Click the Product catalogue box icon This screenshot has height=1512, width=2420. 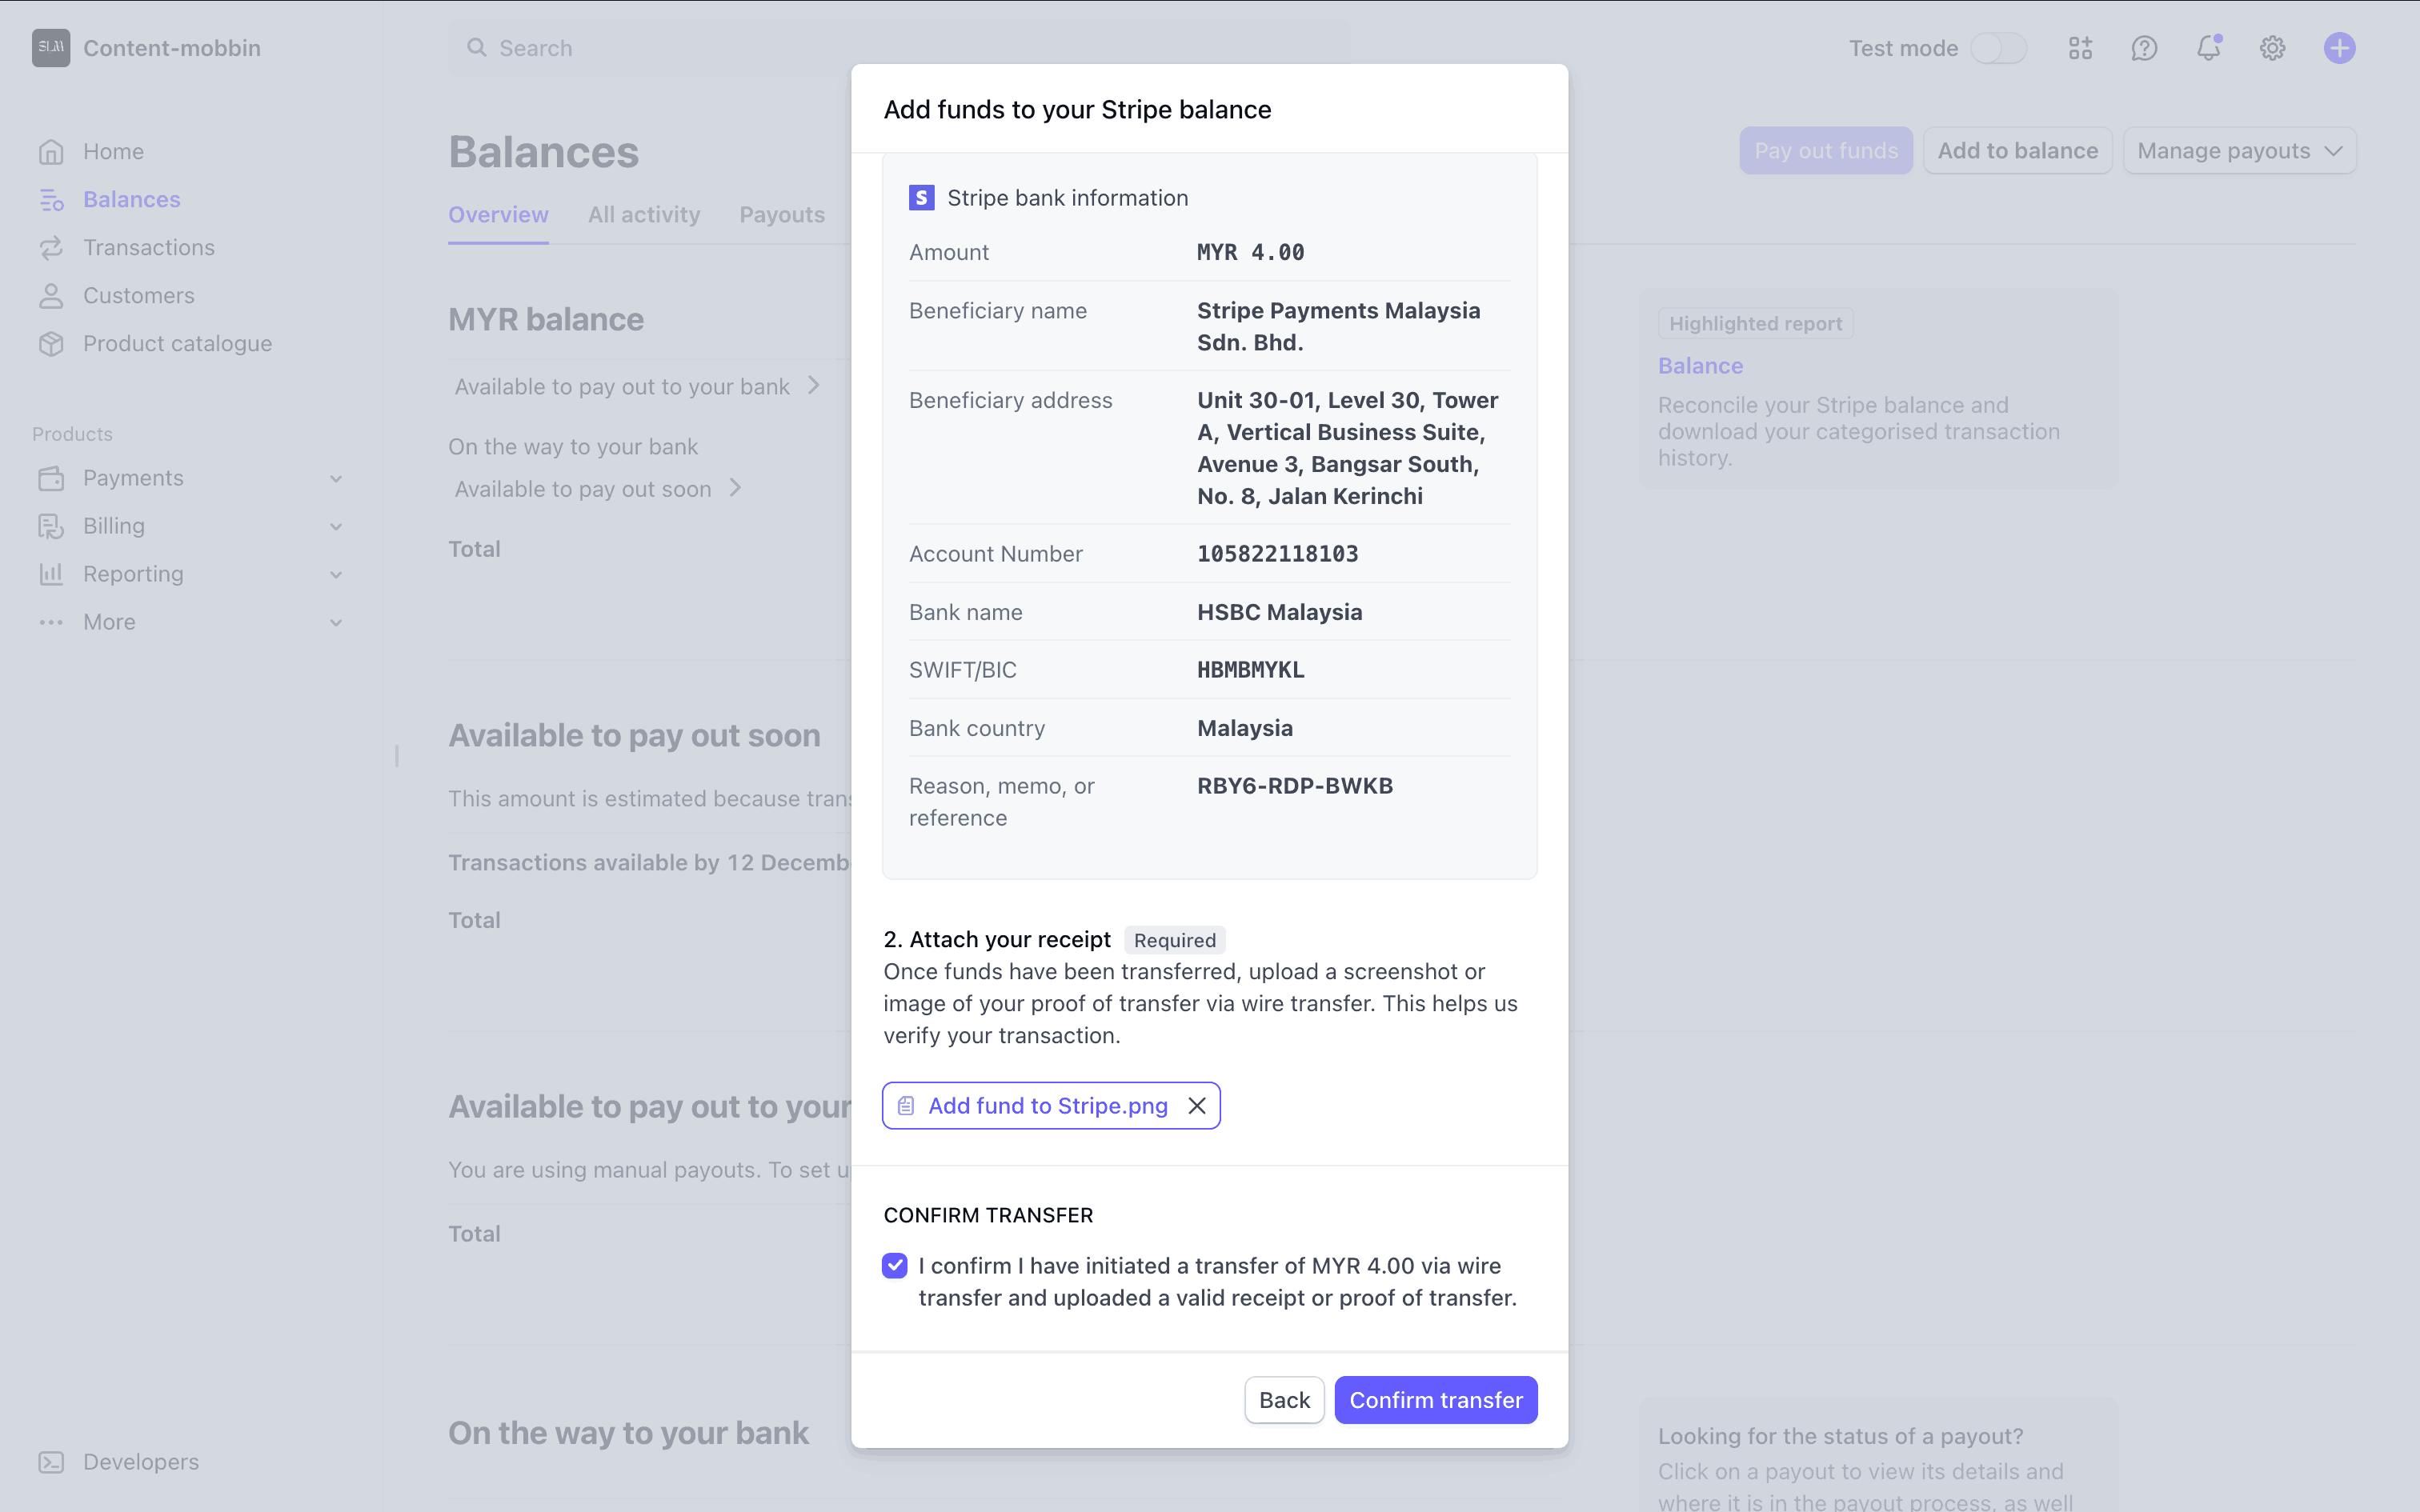(x=51, y=344)
